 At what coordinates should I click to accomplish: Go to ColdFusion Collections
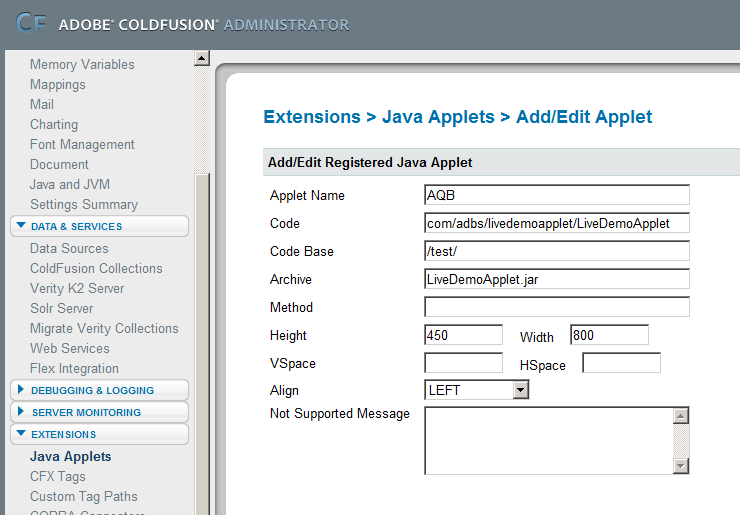(x=96, y=268)
